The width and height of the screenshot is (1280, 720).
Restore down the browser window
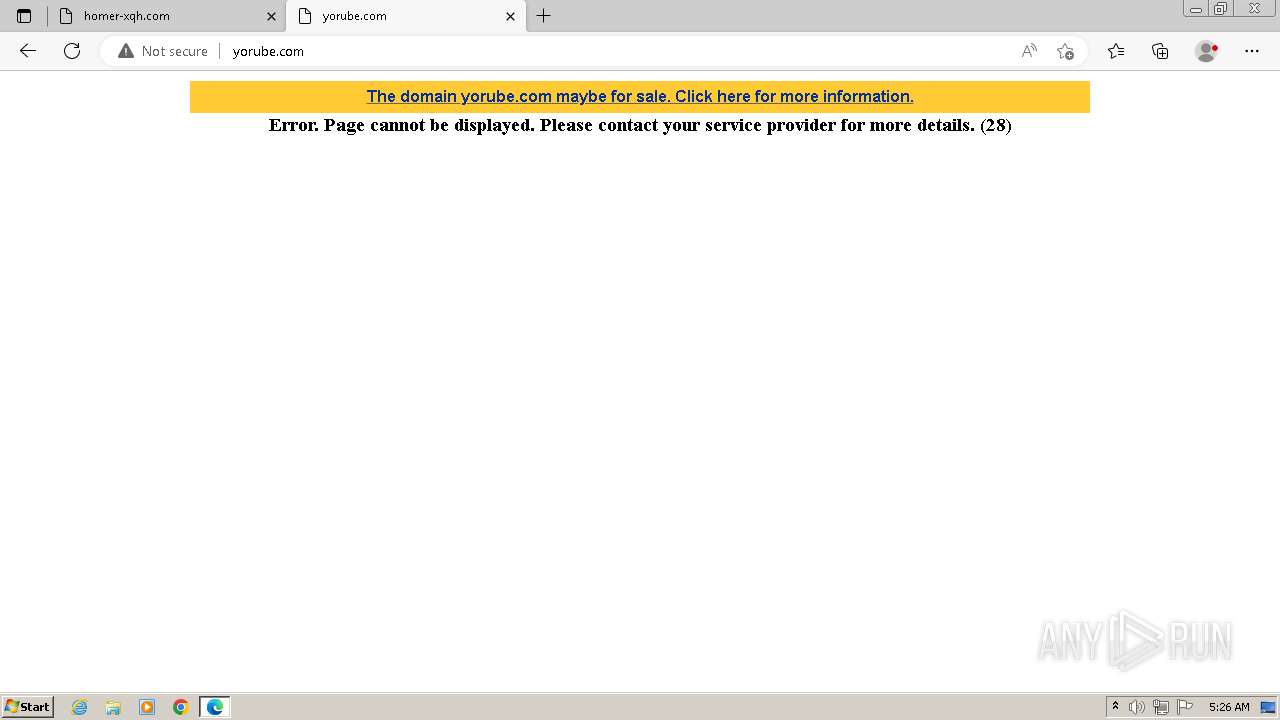pos(1221,9)
